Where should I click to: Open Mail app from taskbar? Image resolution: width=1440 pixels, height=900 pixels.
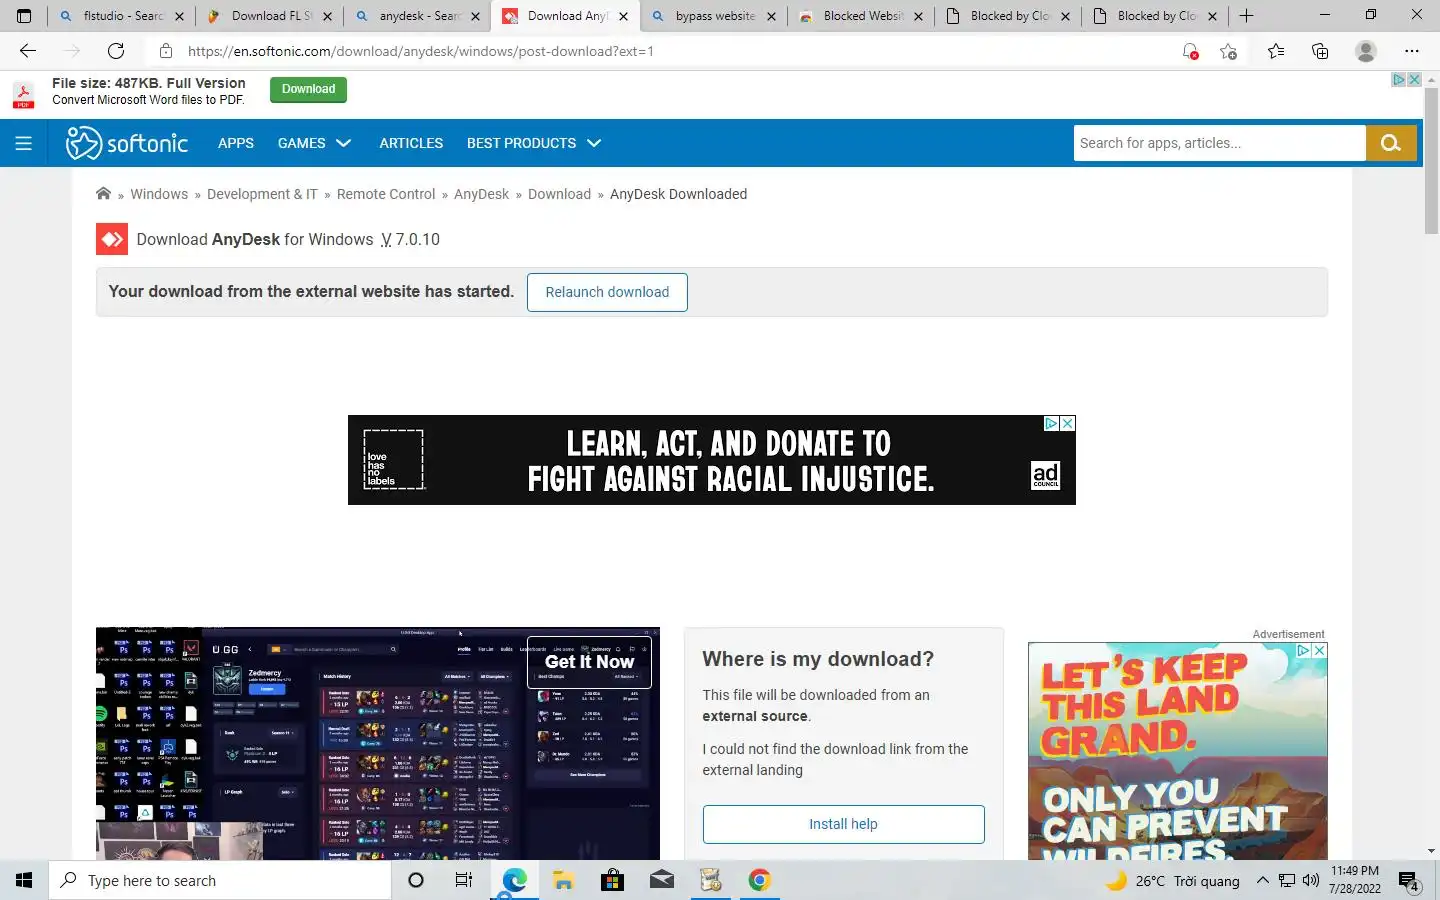coord(662,880)
